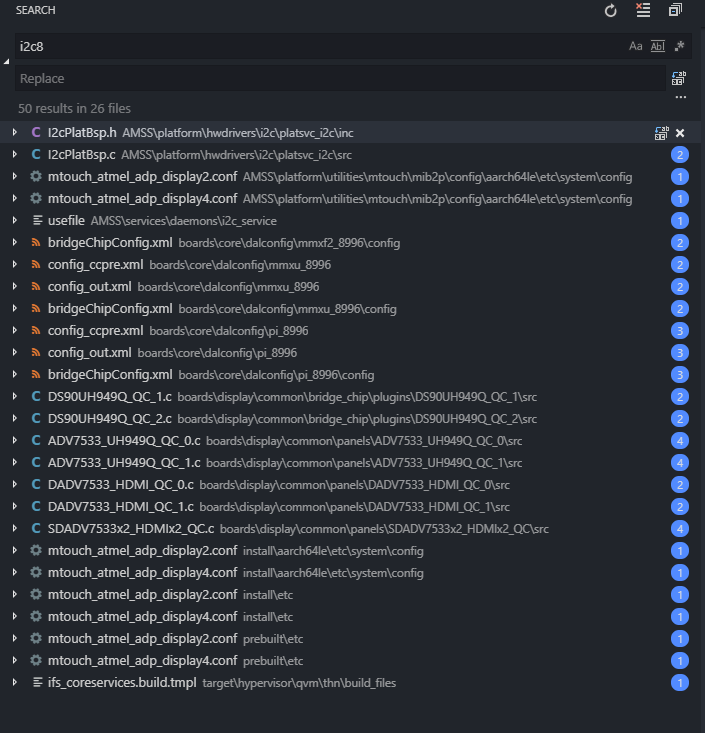
Task: Toggle Match Case option
Action: pos(636,46)
